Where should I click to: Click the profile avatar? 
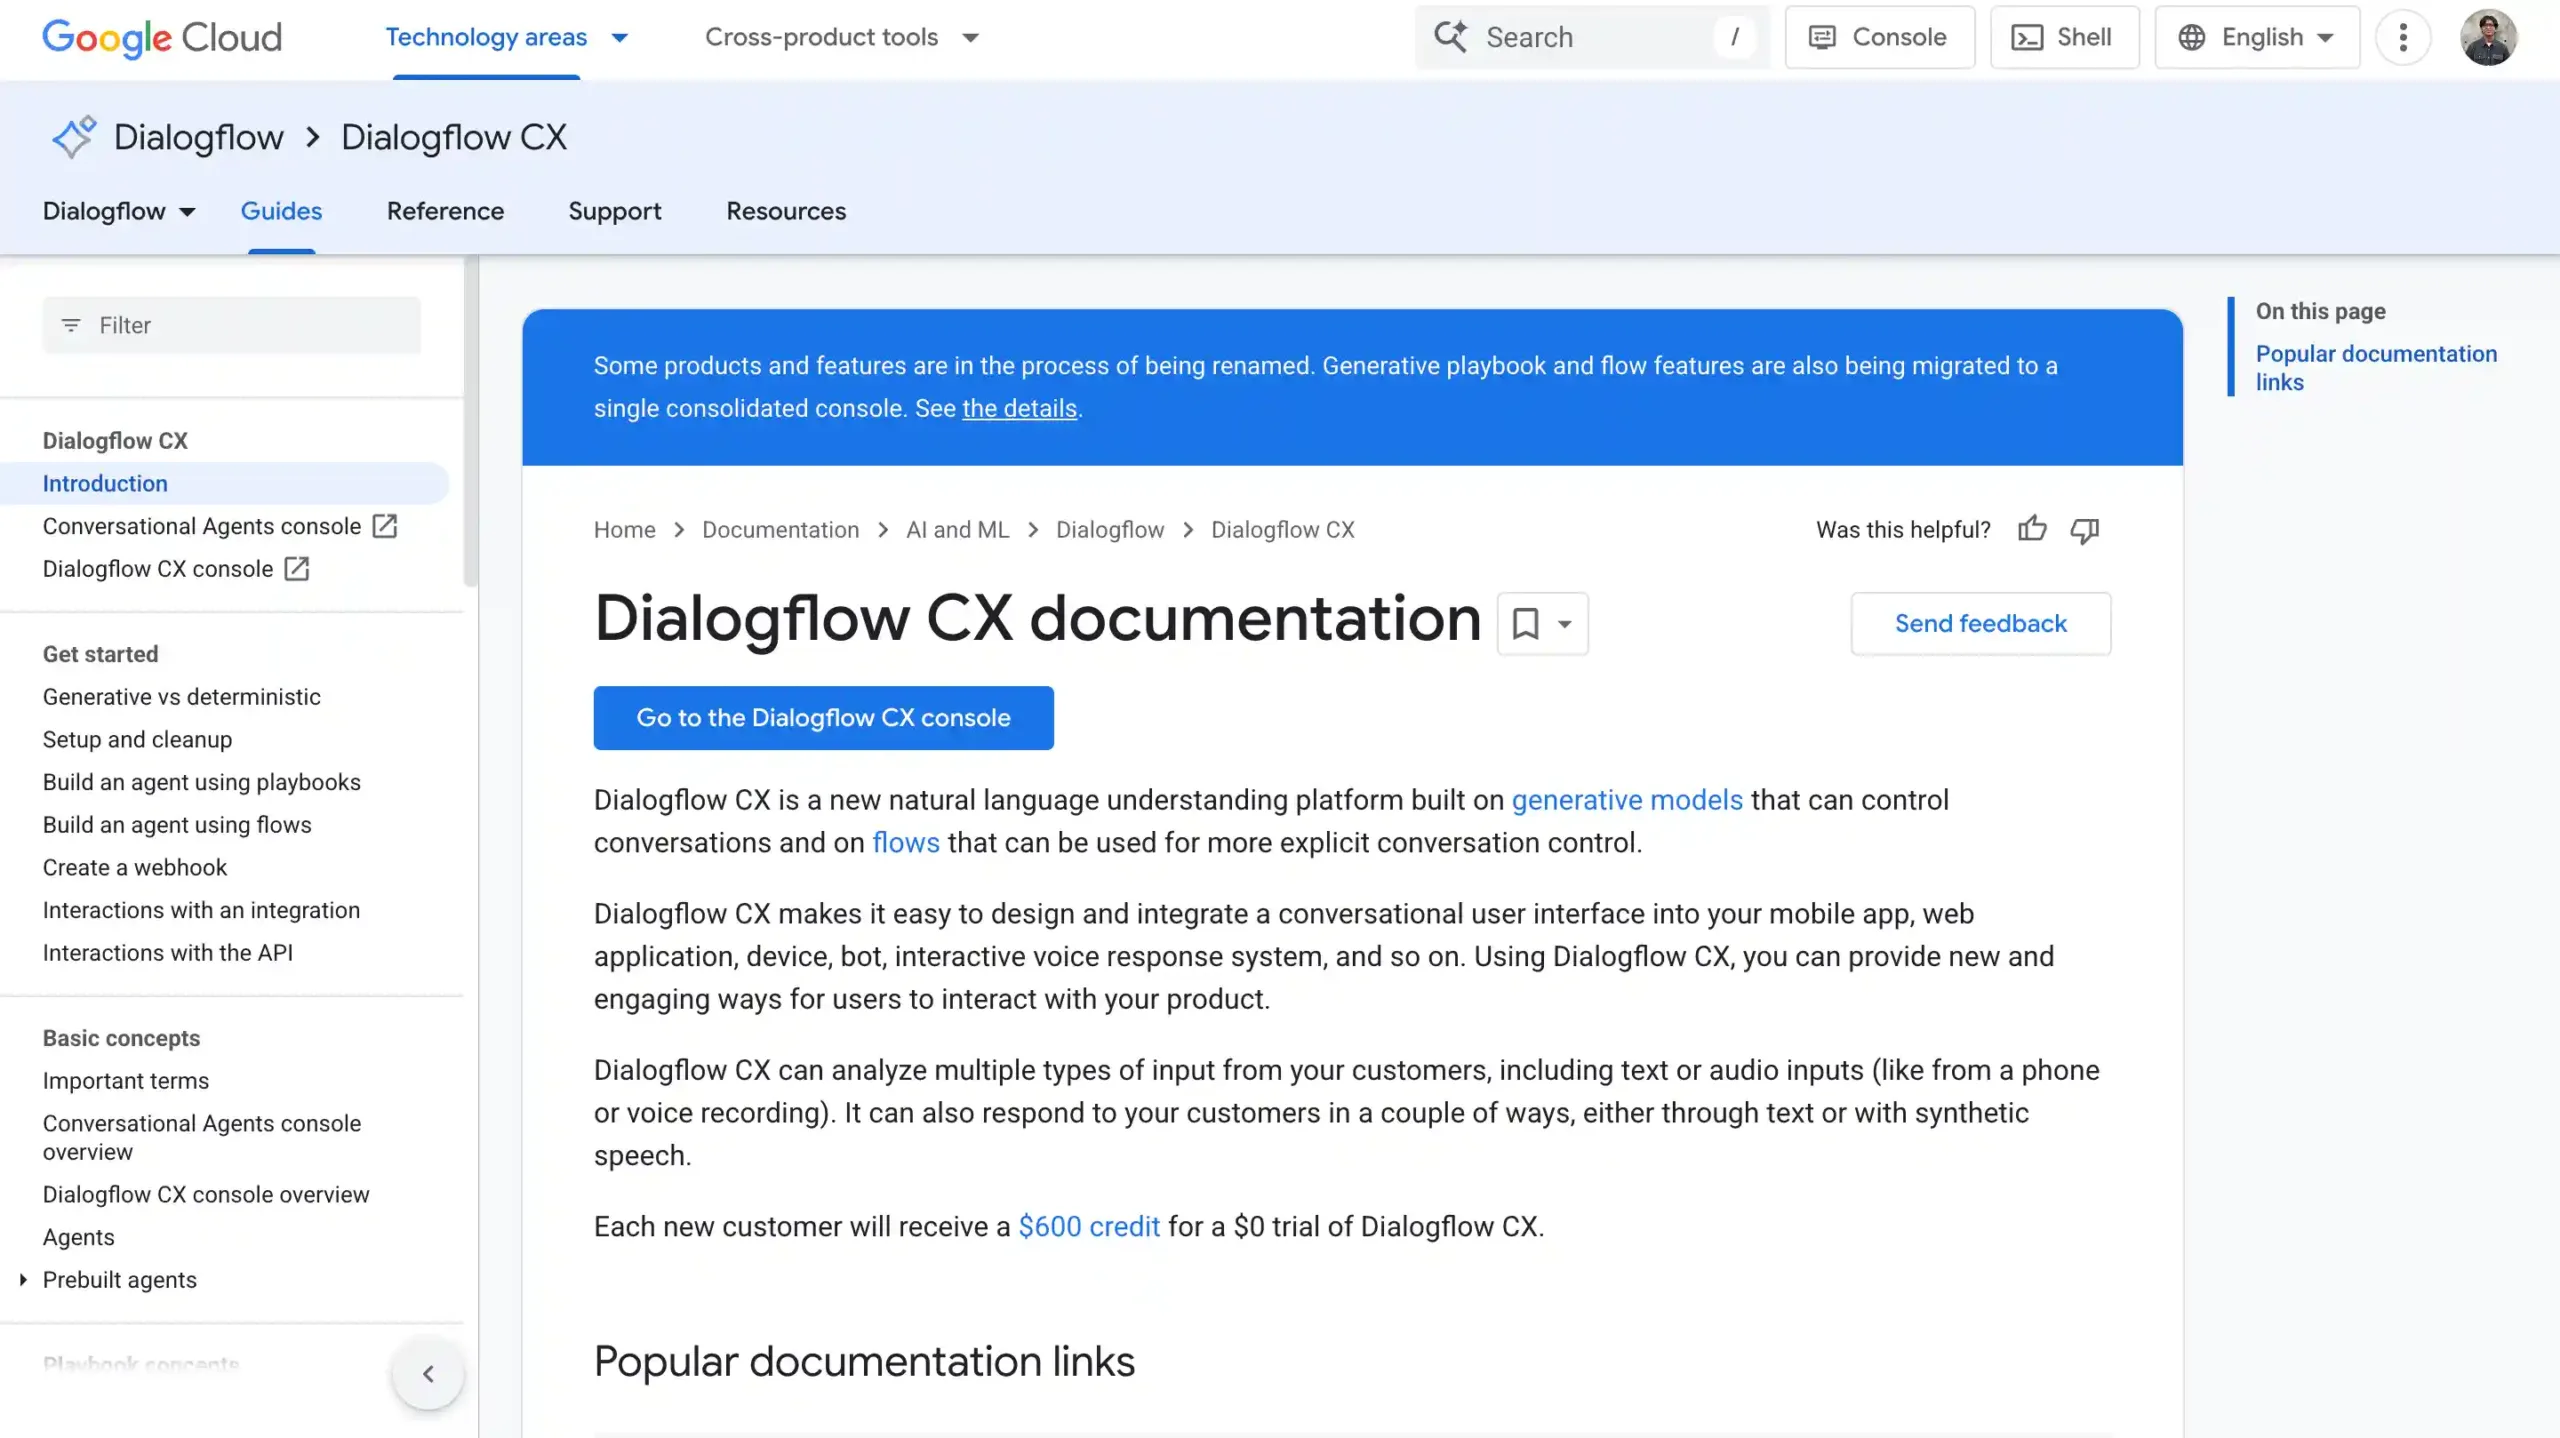2491,37
